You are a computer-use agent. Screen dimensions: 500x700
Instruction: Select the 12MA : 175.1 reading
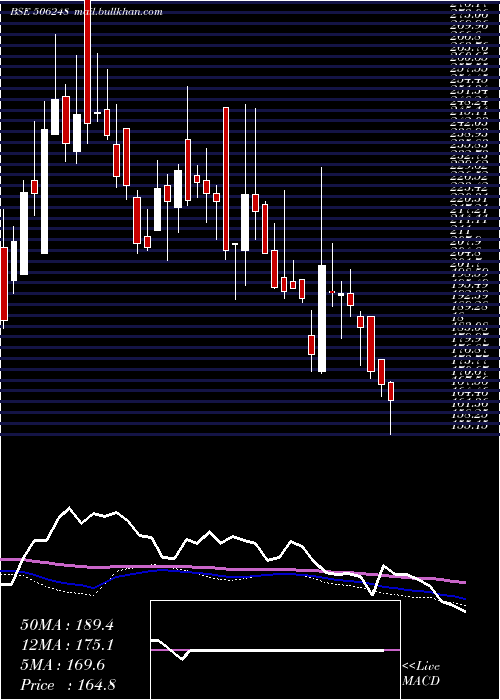click(67, 645)
